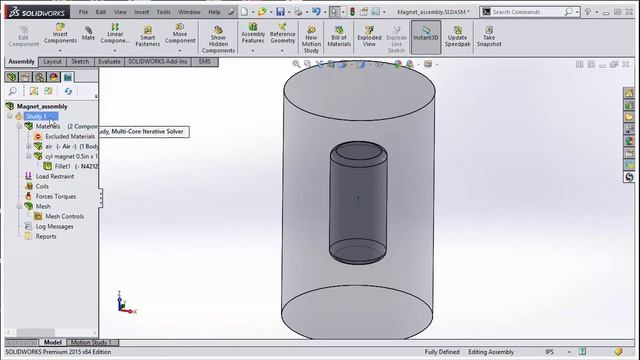This screenshot has width=640, height=360.
Task: Switch to the Layout tab
Action: click(x=52, y=62)
